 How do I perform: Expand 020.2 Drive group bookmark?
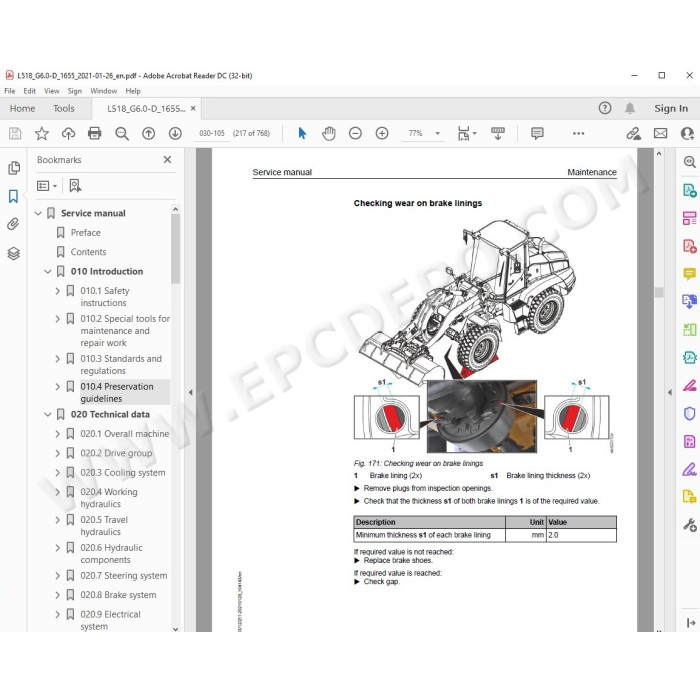pos(57,453)
